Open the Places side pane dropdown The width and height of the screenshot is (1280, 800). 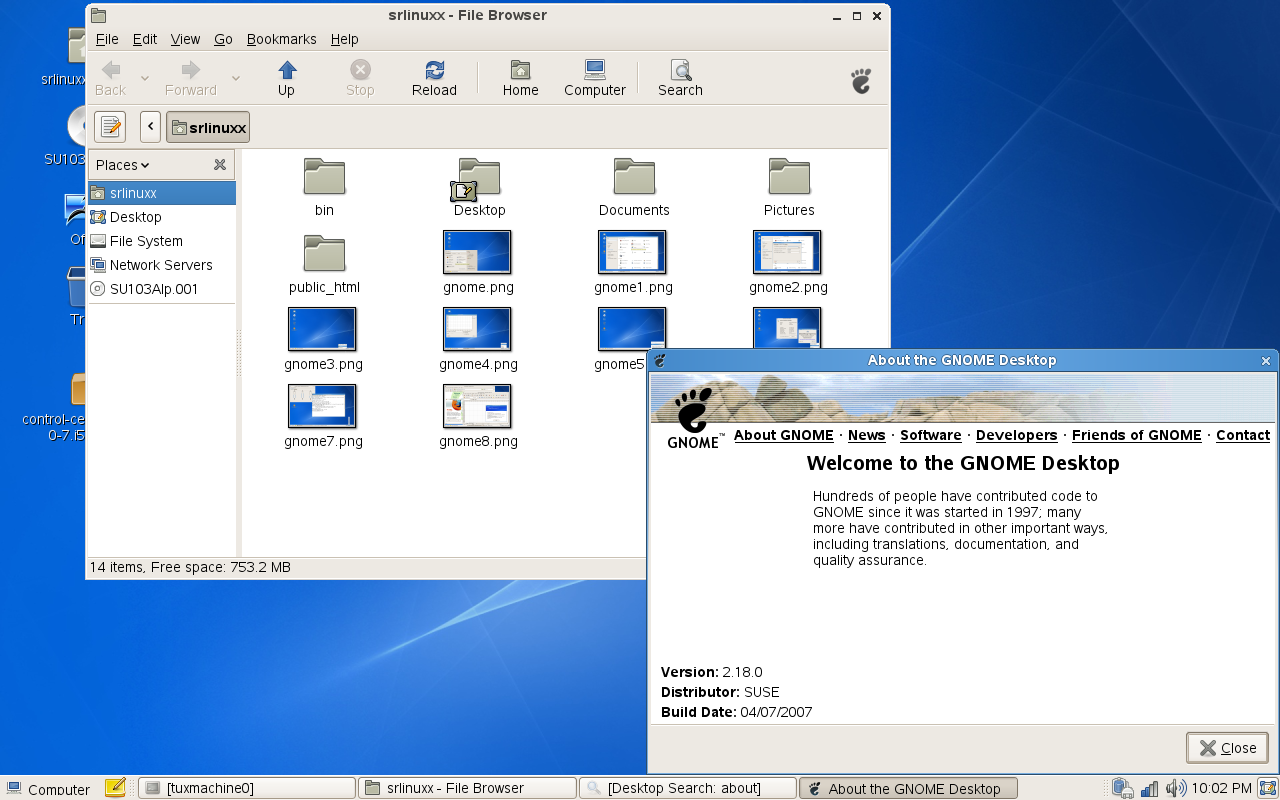click(x=123, y=165)
